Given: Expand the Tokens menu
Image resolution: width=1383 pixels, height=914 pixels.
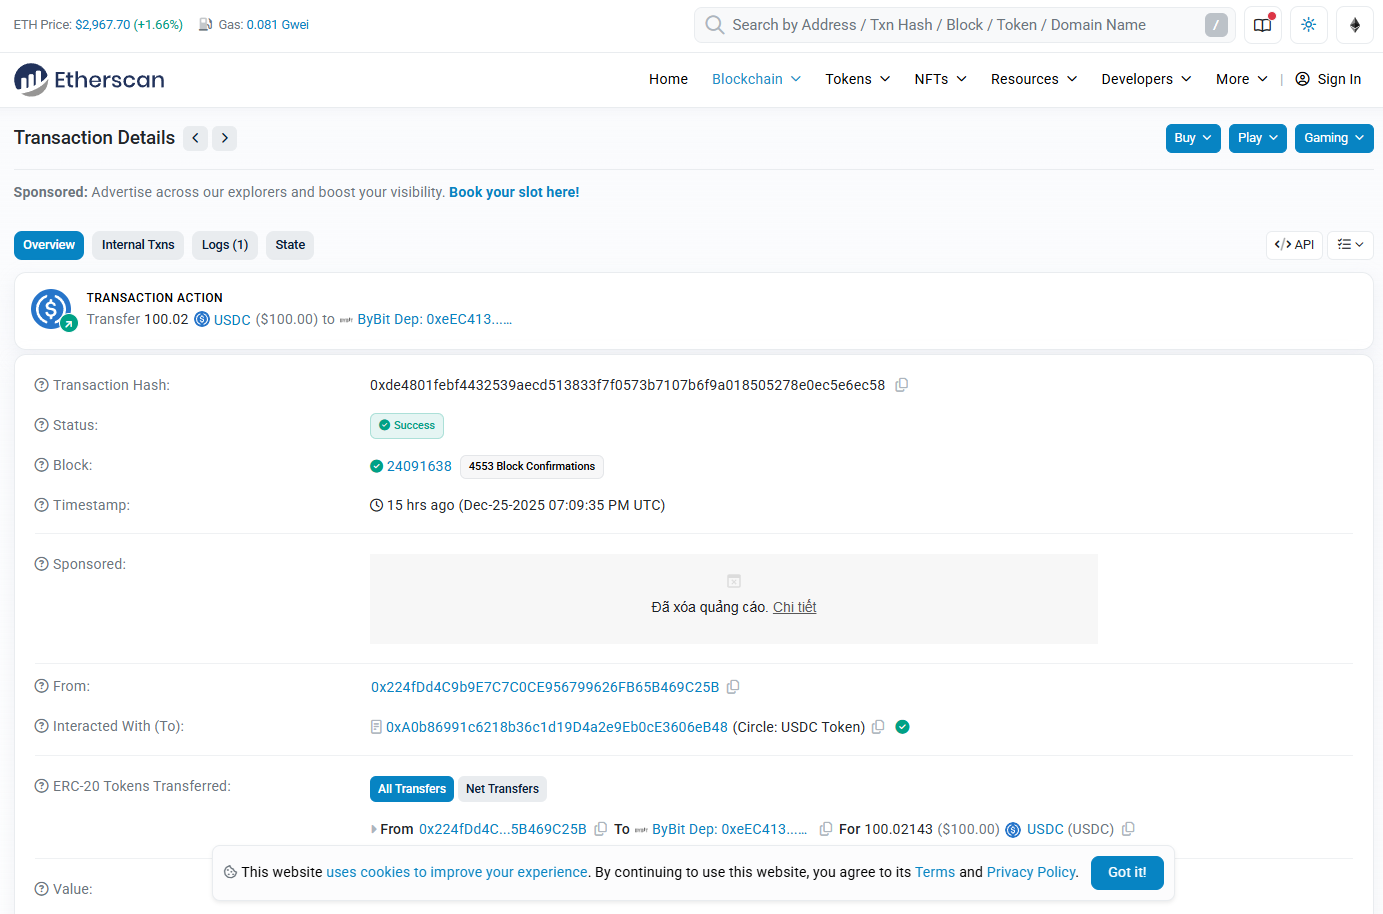Looking at the screenshot, I should [857, 79].
